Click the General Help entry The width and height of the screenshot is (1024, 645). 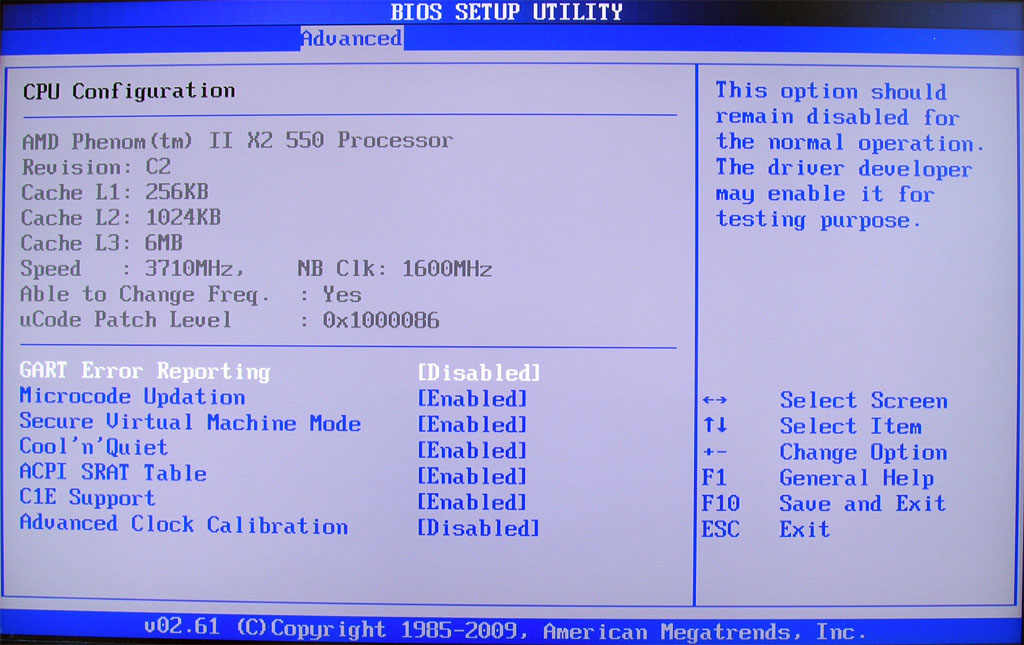click(x=857, y=479)
